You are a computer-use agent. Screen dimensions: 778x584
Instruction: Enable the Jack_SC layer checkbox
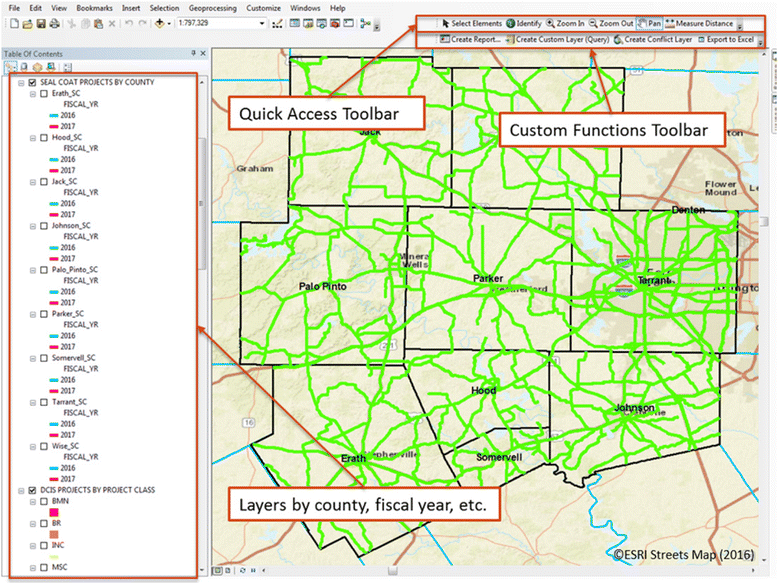[44, 182]
